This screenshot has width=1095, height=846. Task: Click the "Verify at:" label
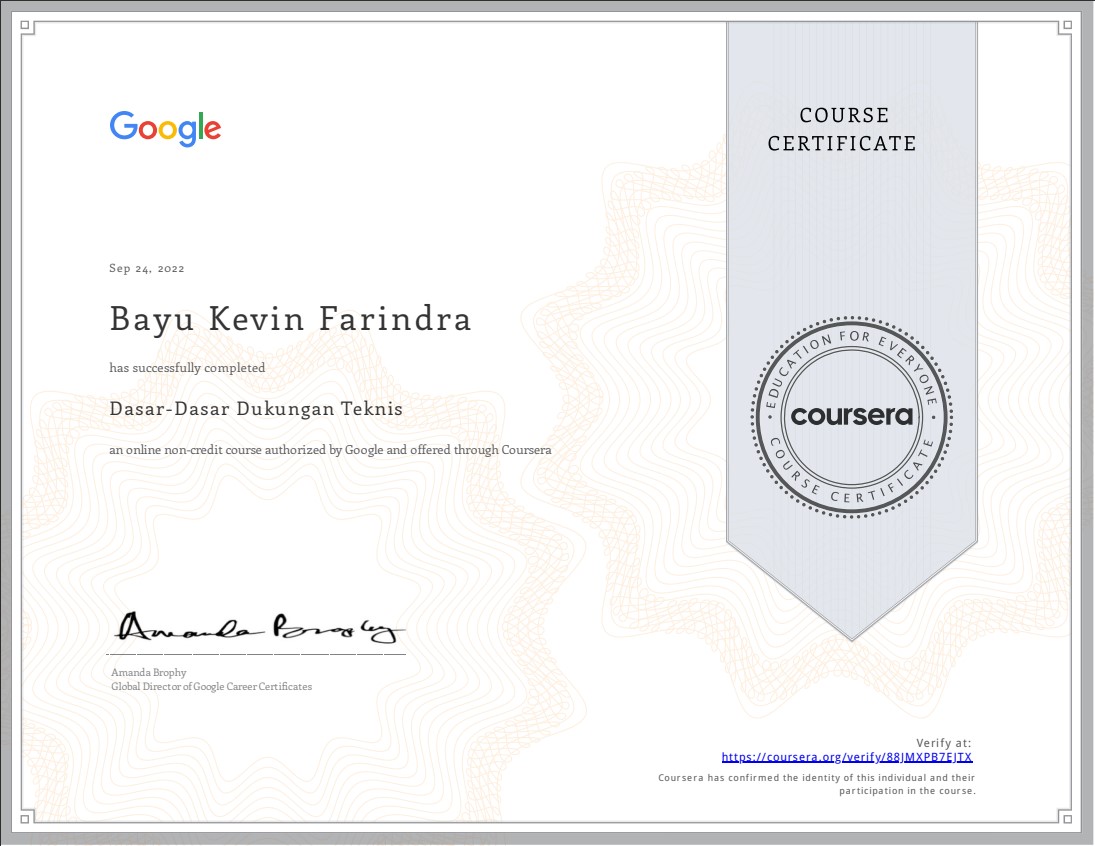[x=944, y=743]
